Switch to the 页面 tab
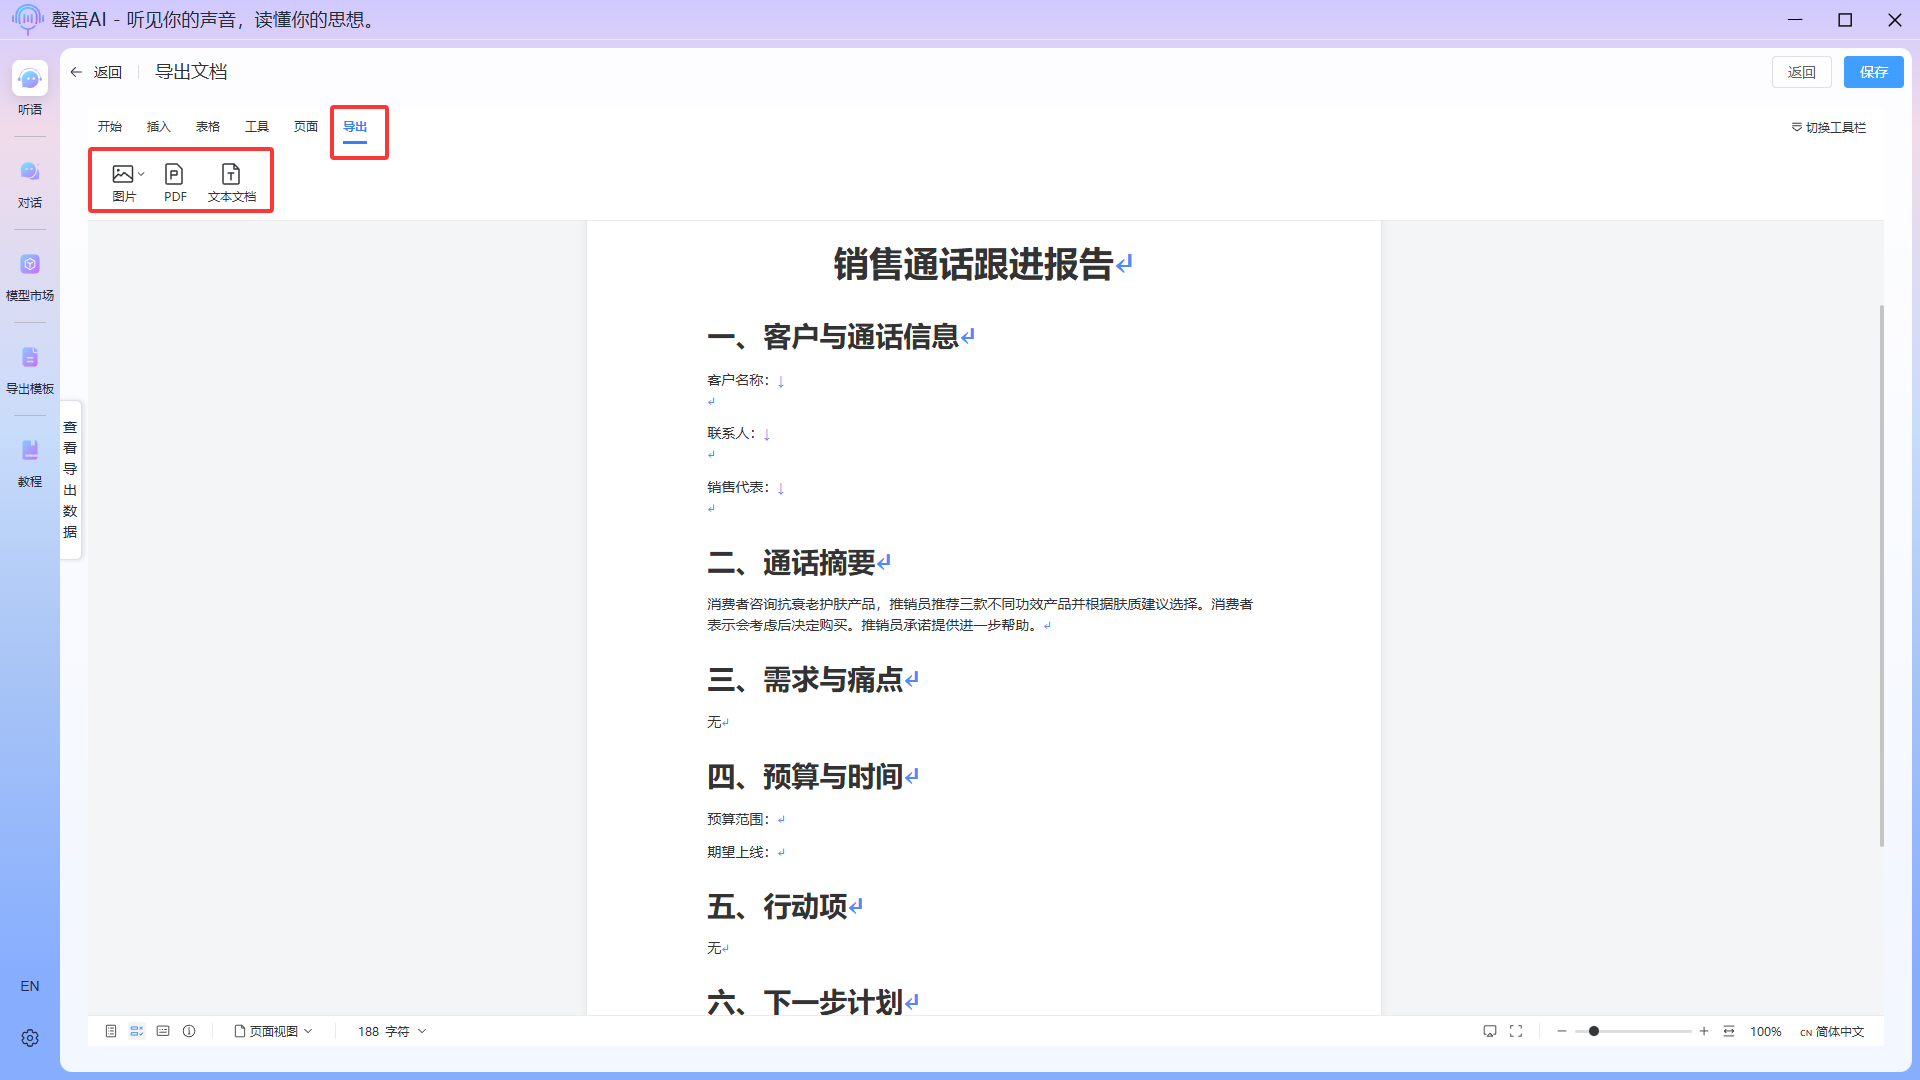 point(306,127)
